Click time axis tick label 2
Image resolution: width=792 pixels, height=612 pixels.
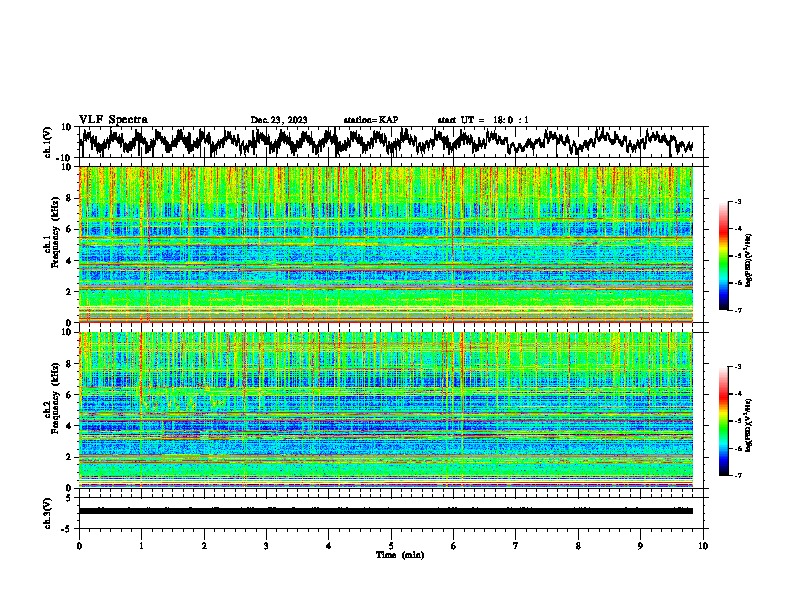tap(204, 546)
